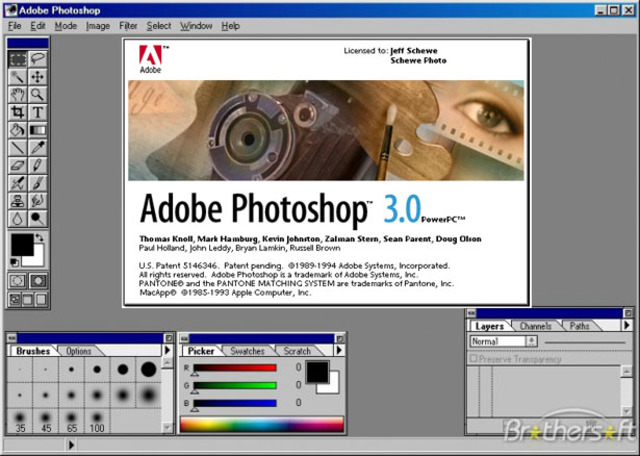Select the Zoom magnifier tool
640x456 pixels.
38,95
